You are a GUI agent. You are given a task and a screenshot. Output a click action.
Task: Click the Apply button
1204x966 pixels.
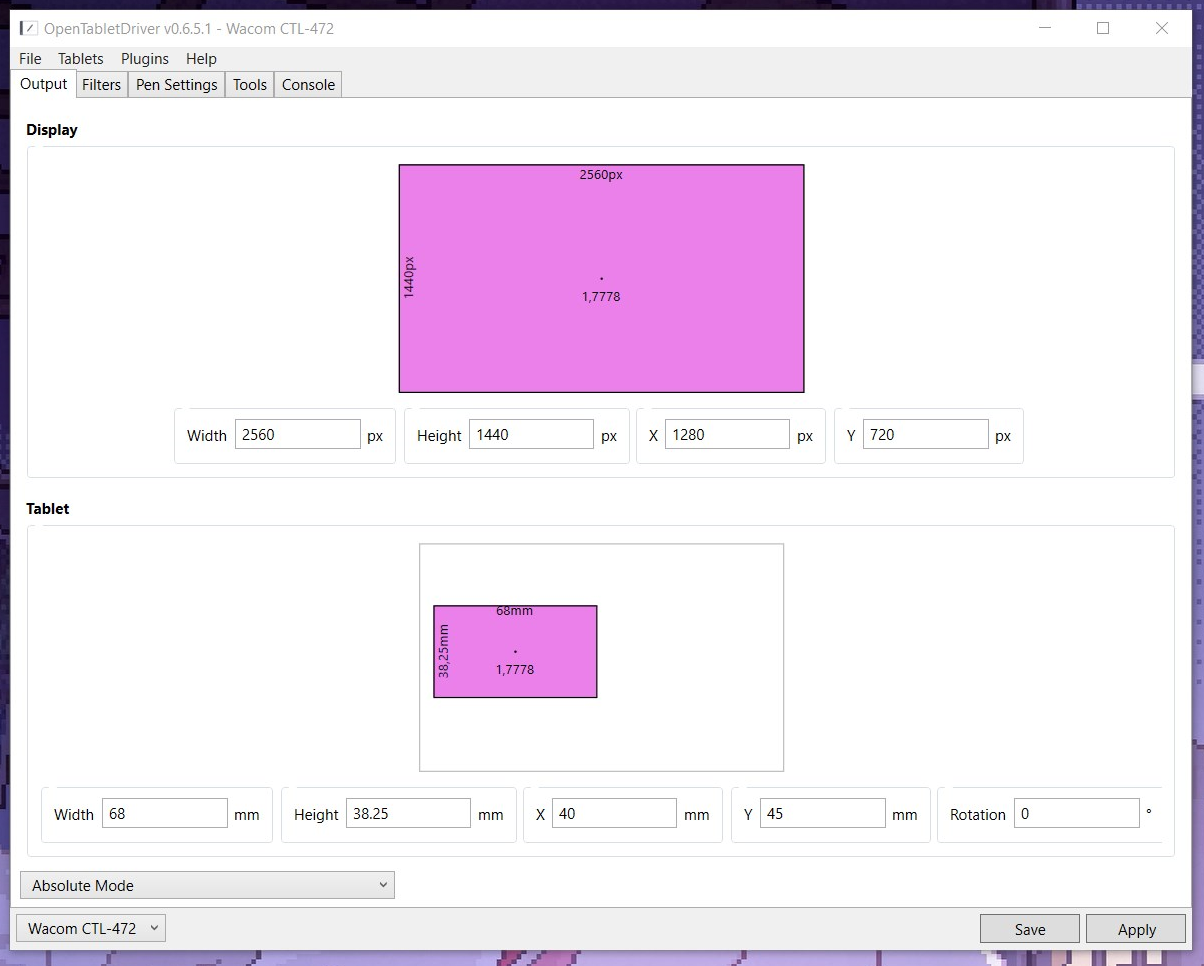(x=1136, y=929)
